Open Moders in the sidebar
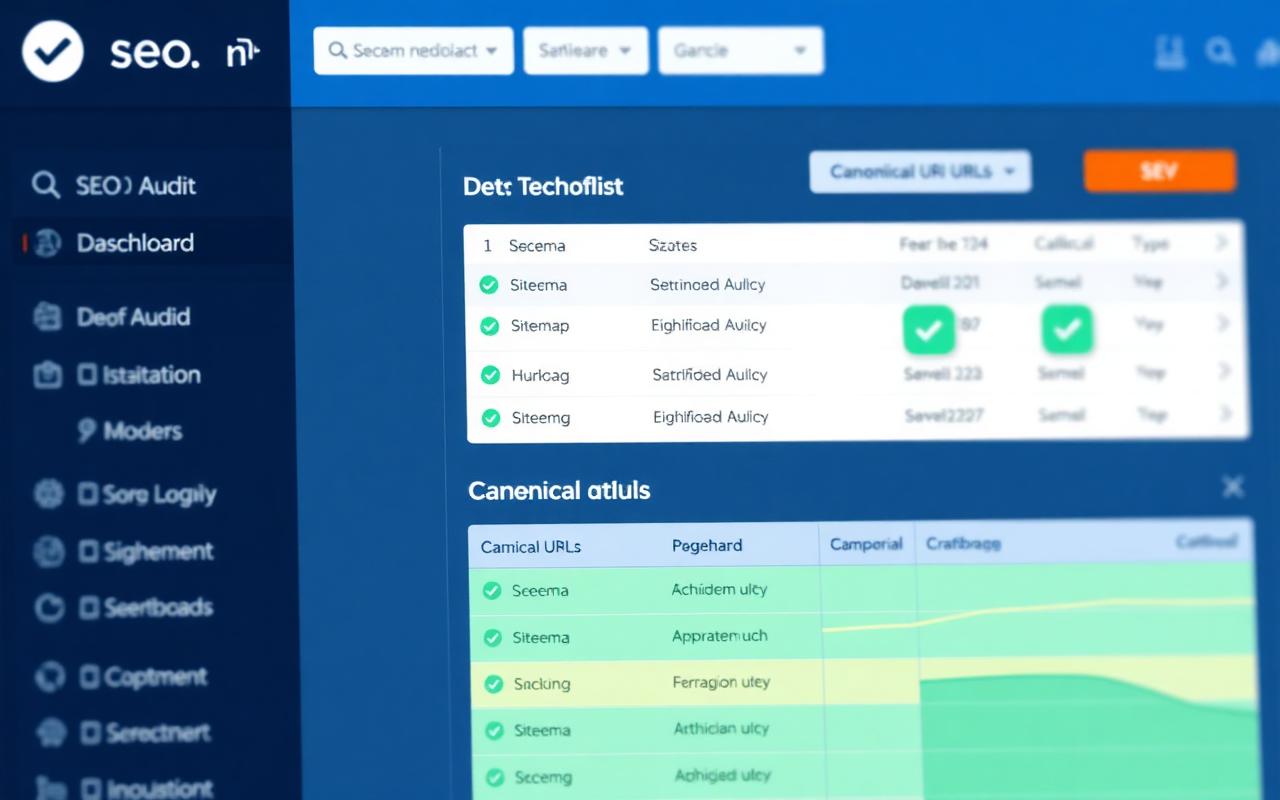The height and width of the screenshot is (800, 1280). tap(143, 431)
